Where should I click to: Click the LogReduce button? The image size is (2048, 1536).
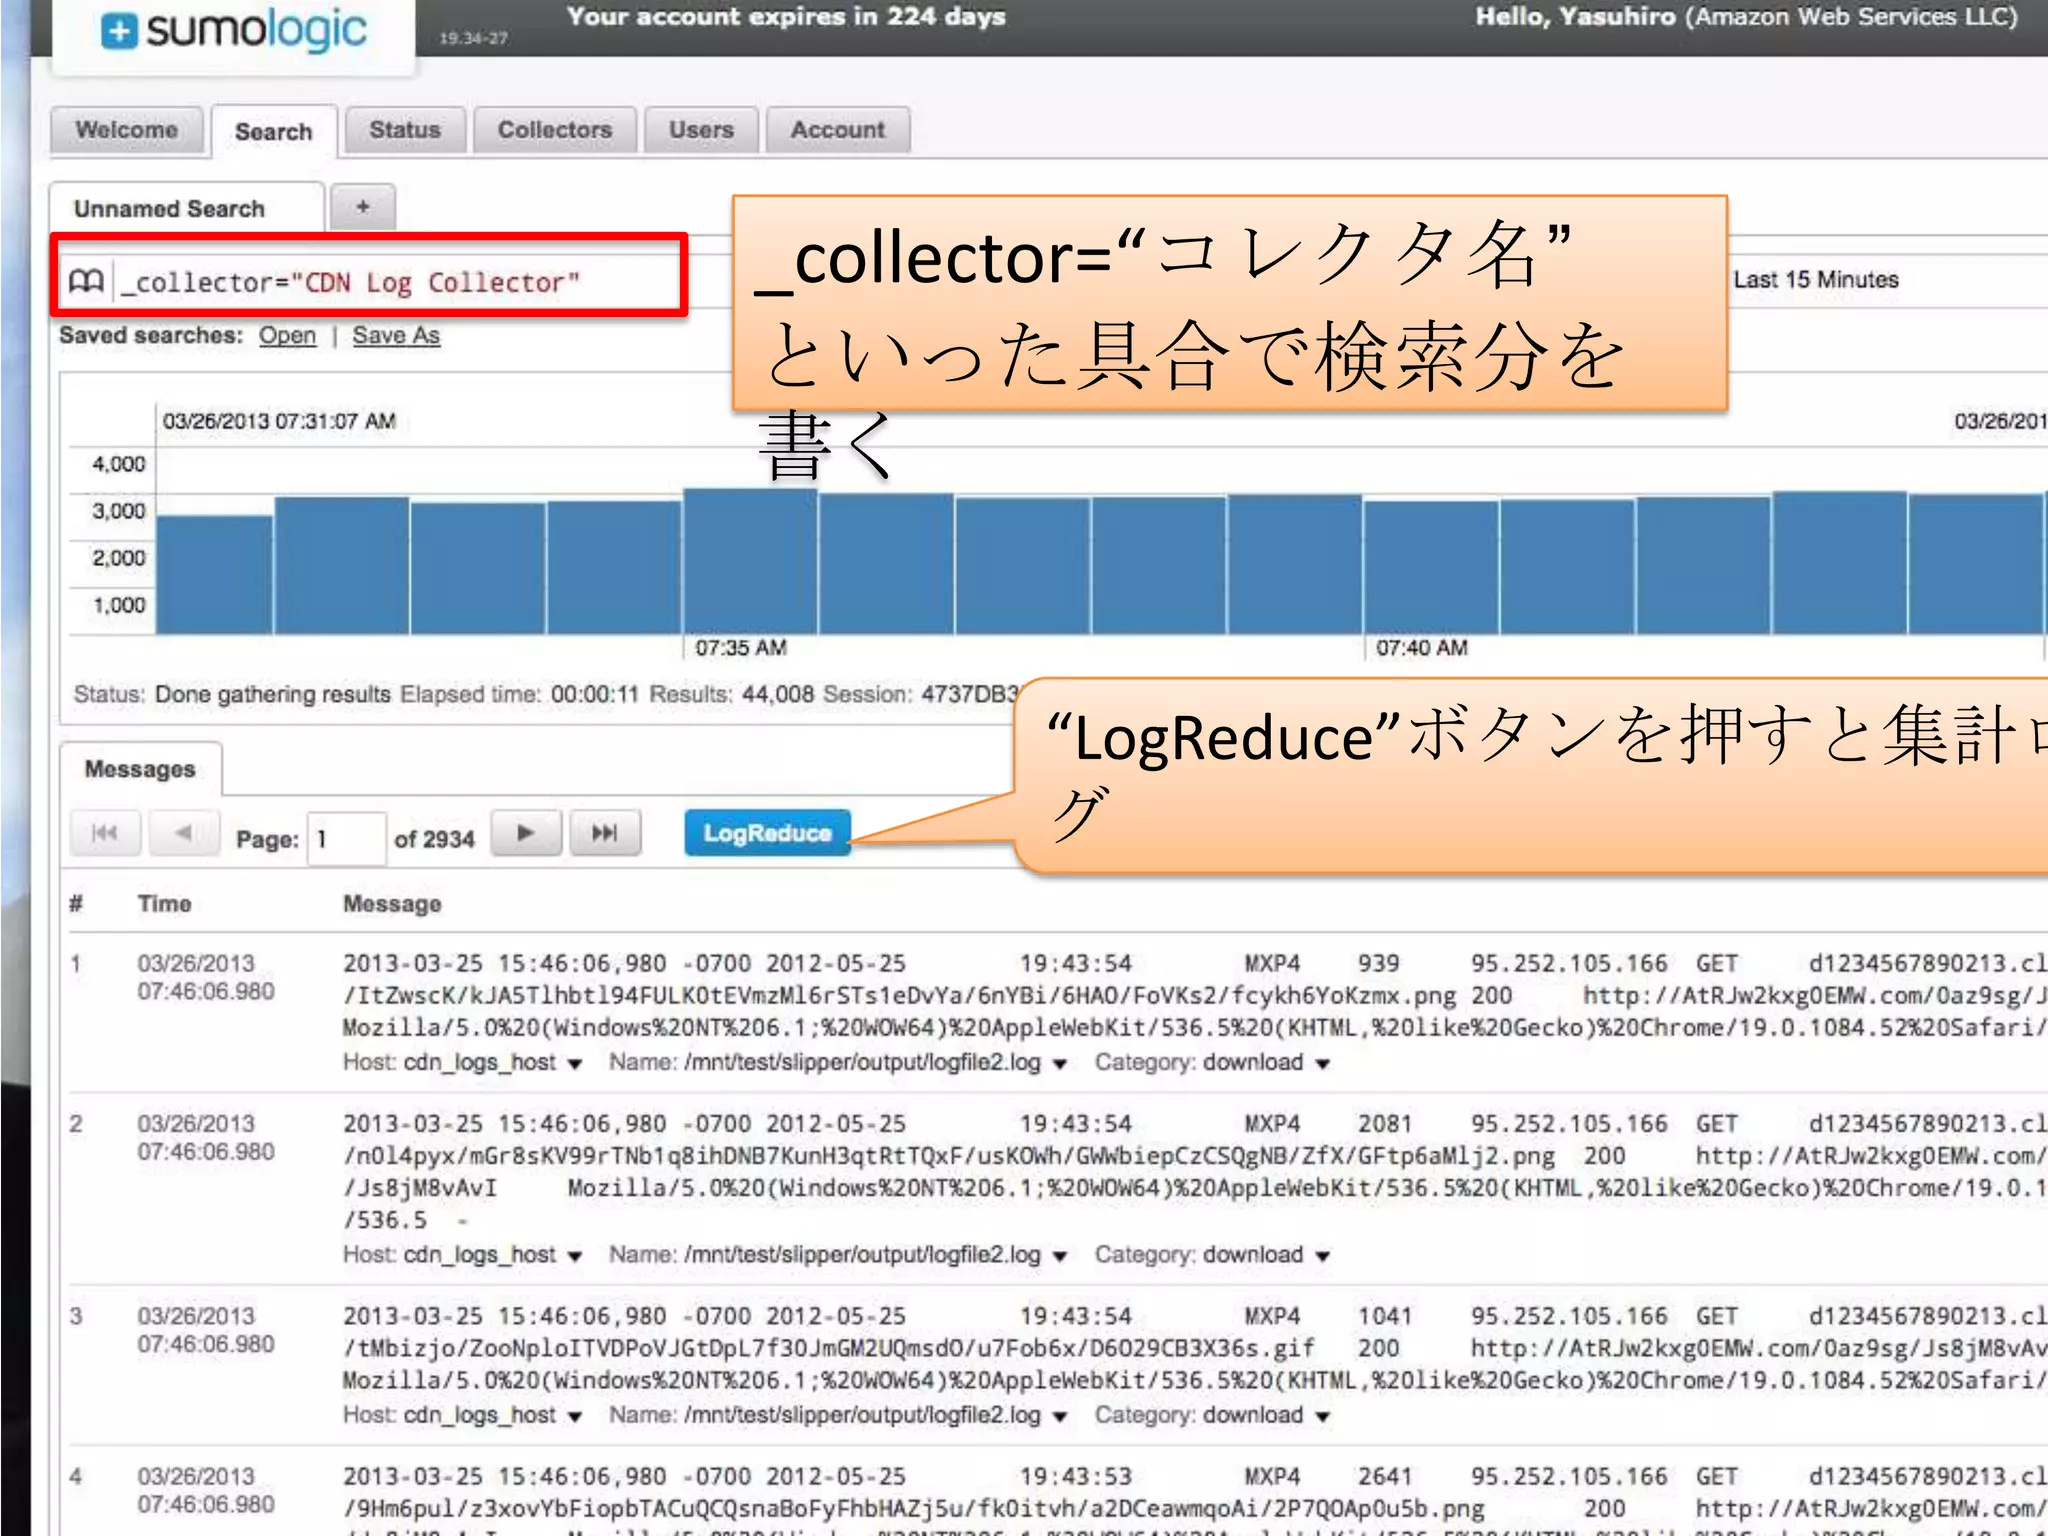[767, 833]
